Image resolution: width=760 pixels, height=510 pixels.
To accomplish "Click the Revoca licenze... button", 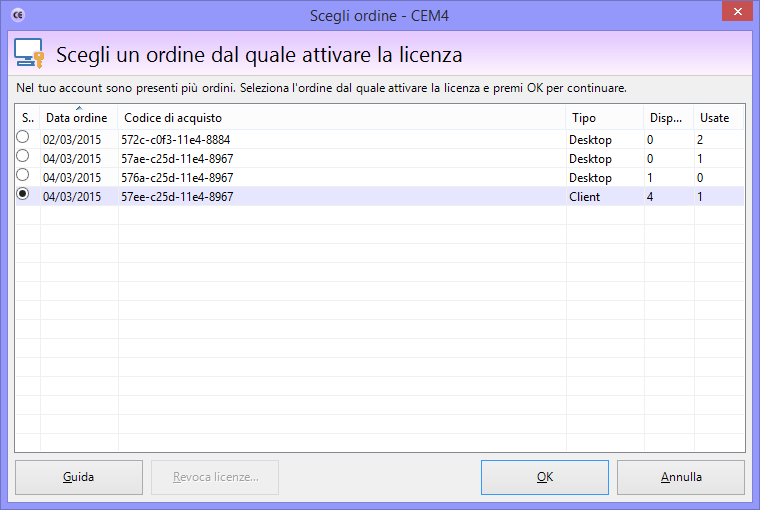I will [215, 478].
